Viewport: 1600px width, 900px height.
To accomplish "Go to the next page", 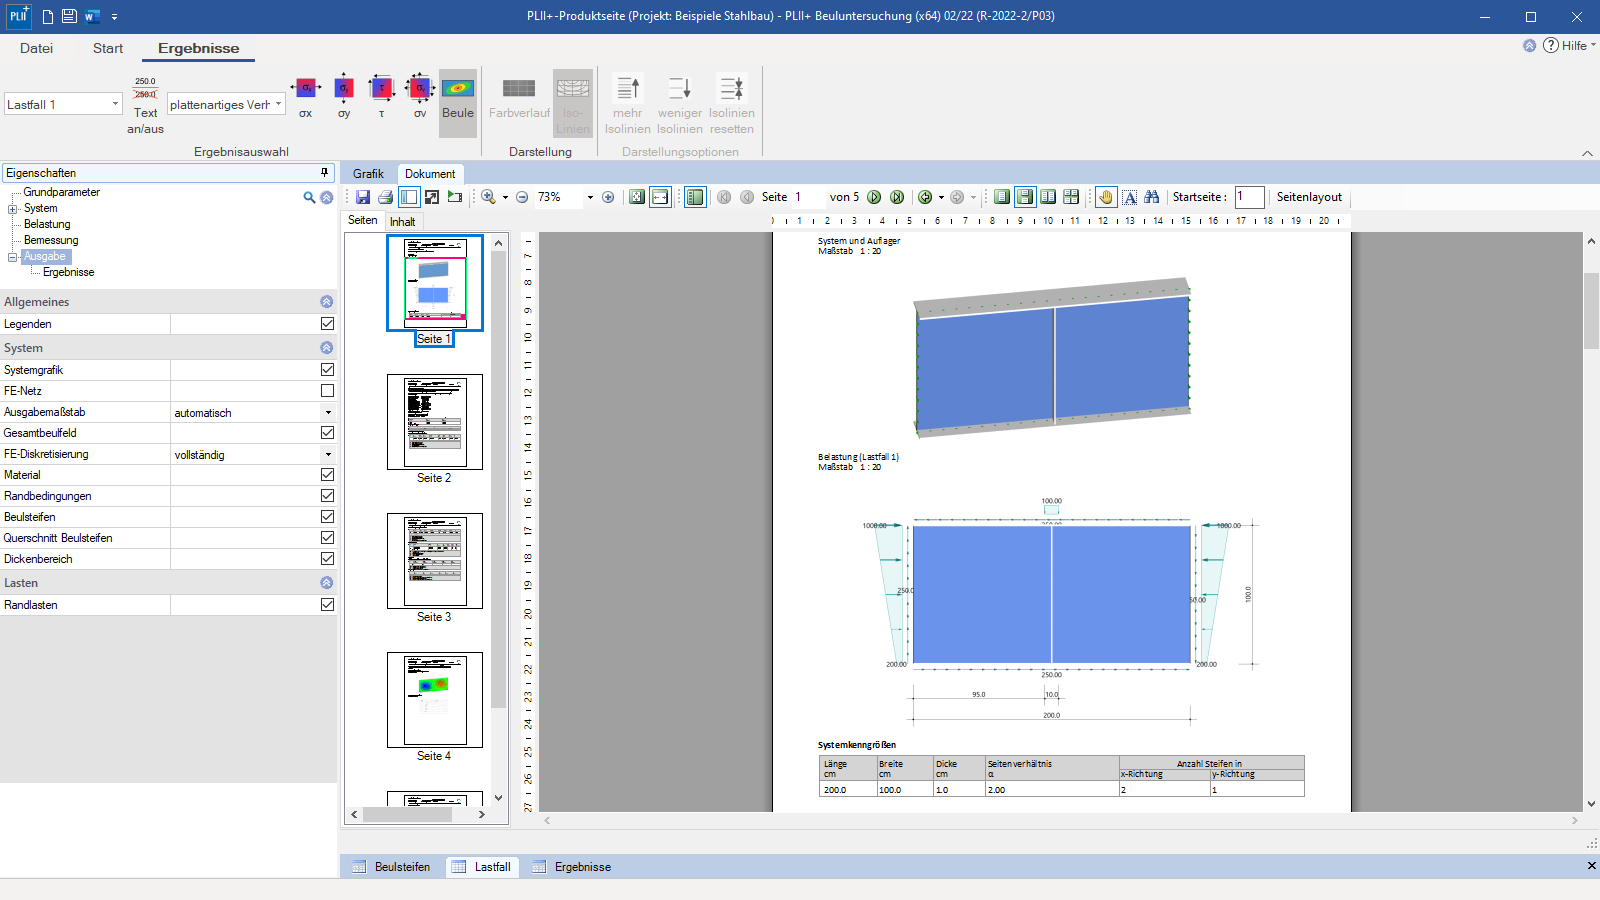I will tap(874, 197).
